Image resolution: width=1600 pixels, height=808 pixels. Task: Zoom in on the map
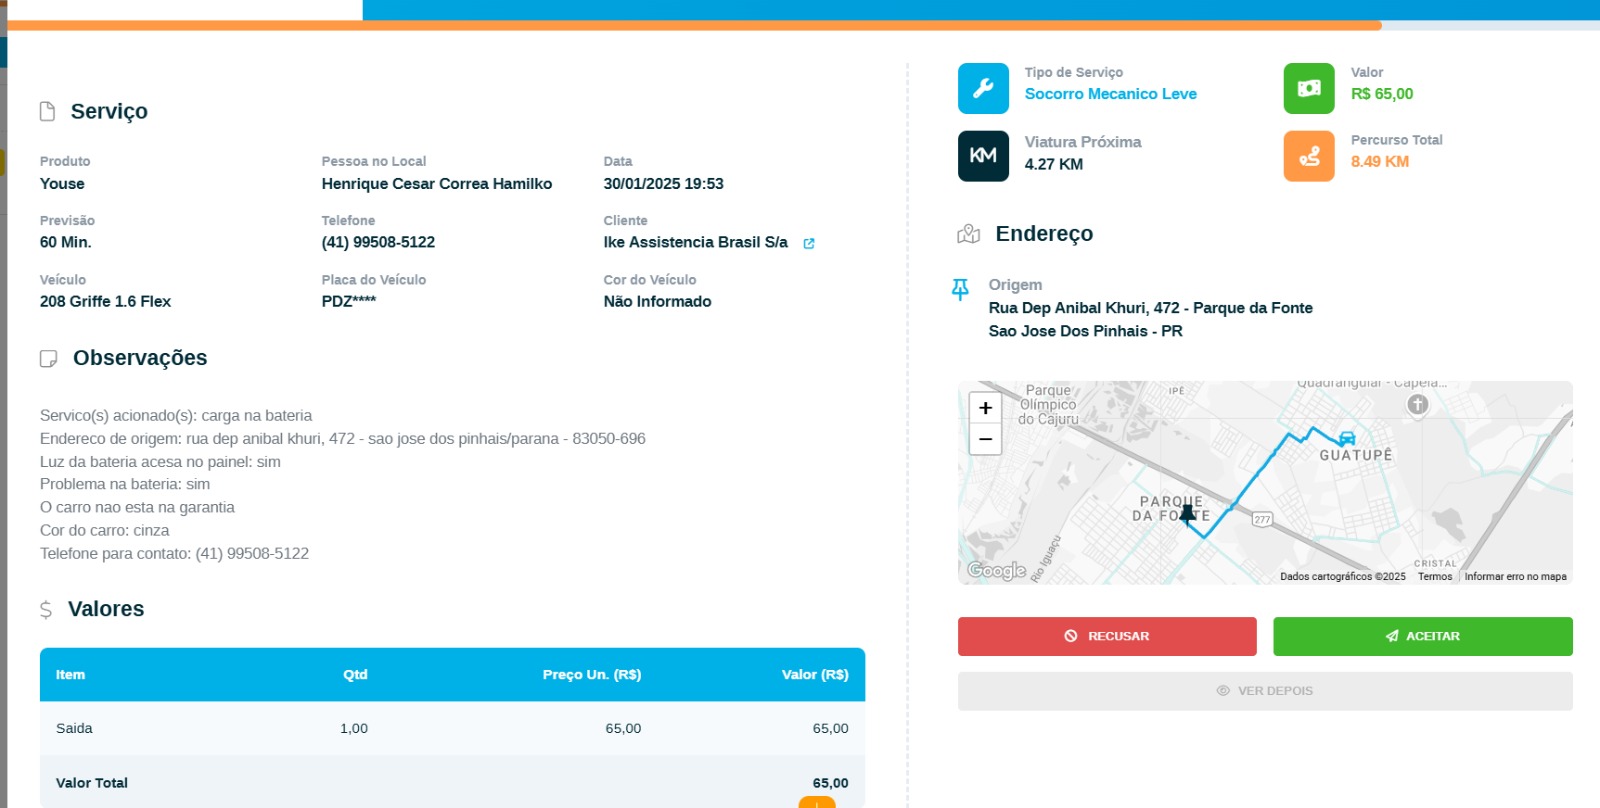(985, 408)
